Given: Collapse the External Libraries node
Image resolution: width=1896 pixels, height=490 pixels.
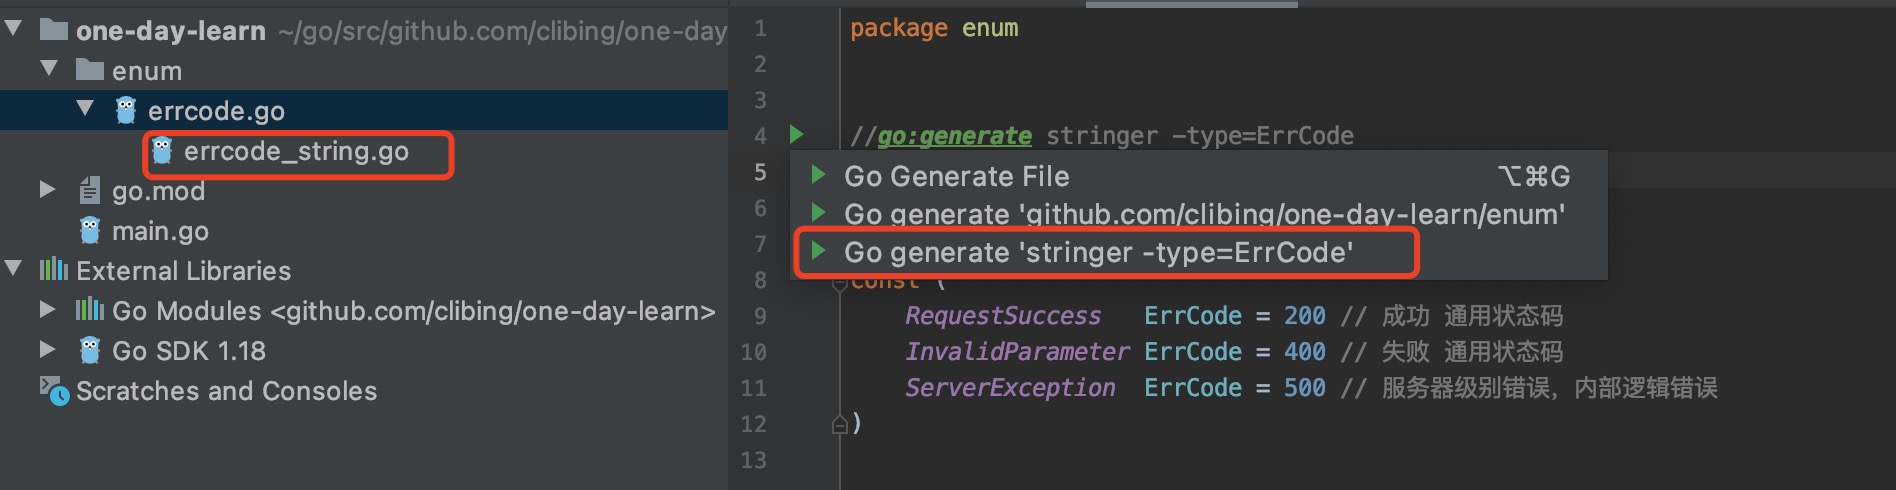Looking at the screenshot, I should (x=14, y=269).
